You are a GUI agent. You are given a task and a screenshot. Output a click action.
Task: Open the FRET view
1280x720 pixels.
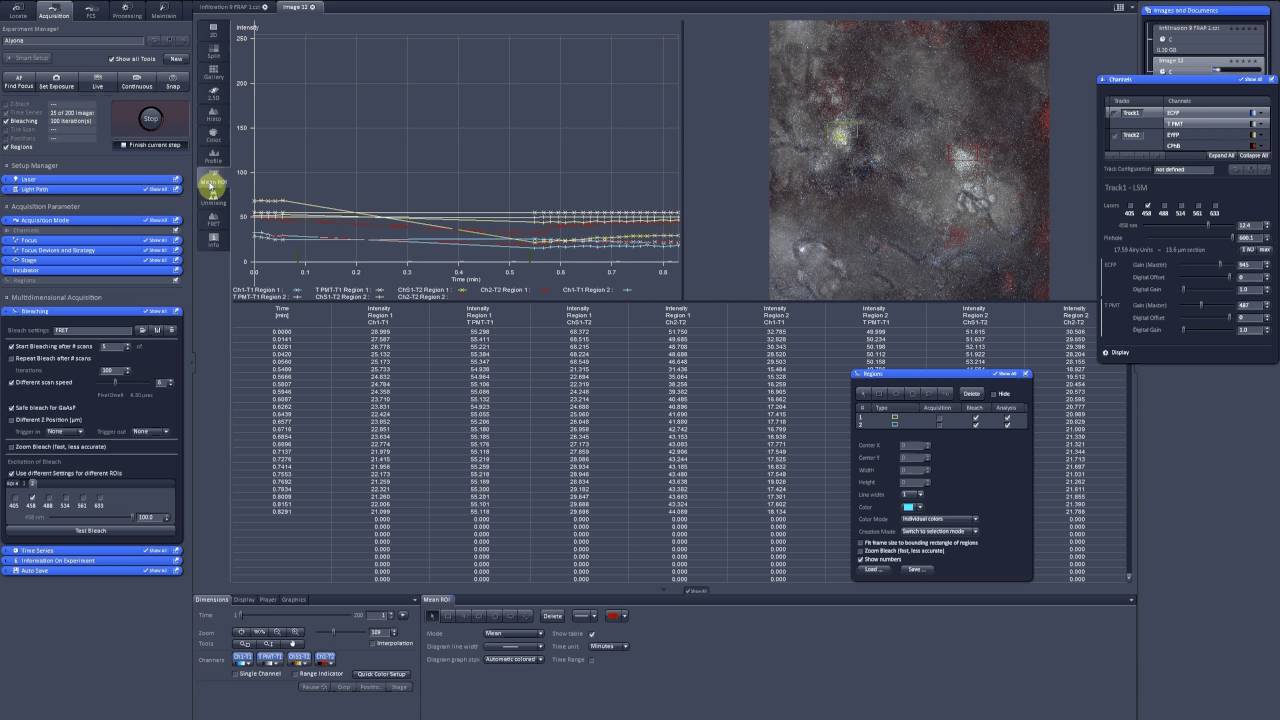click(x=213, y=220)
